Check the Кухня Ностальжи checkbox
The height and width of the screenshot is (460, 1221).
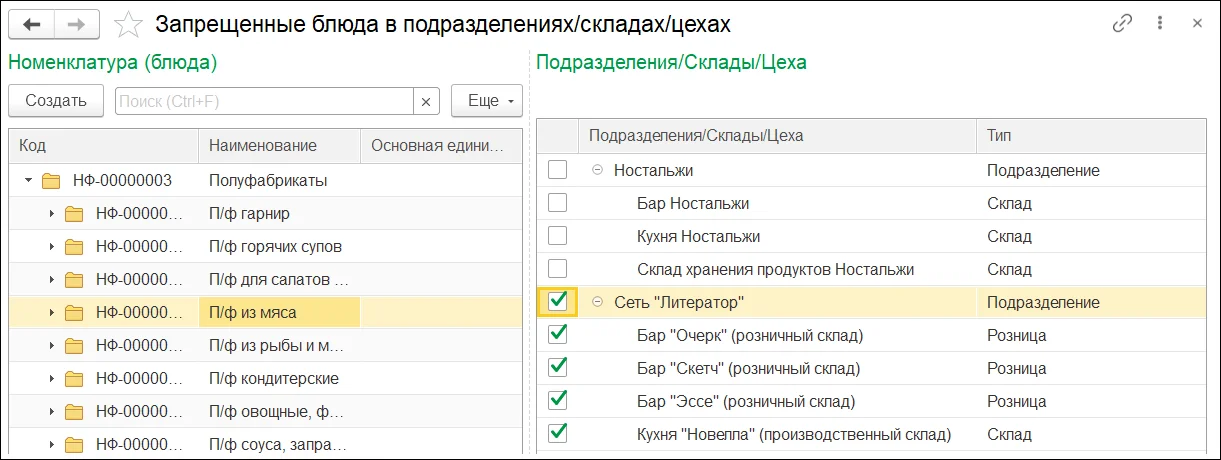click(558, 236)
